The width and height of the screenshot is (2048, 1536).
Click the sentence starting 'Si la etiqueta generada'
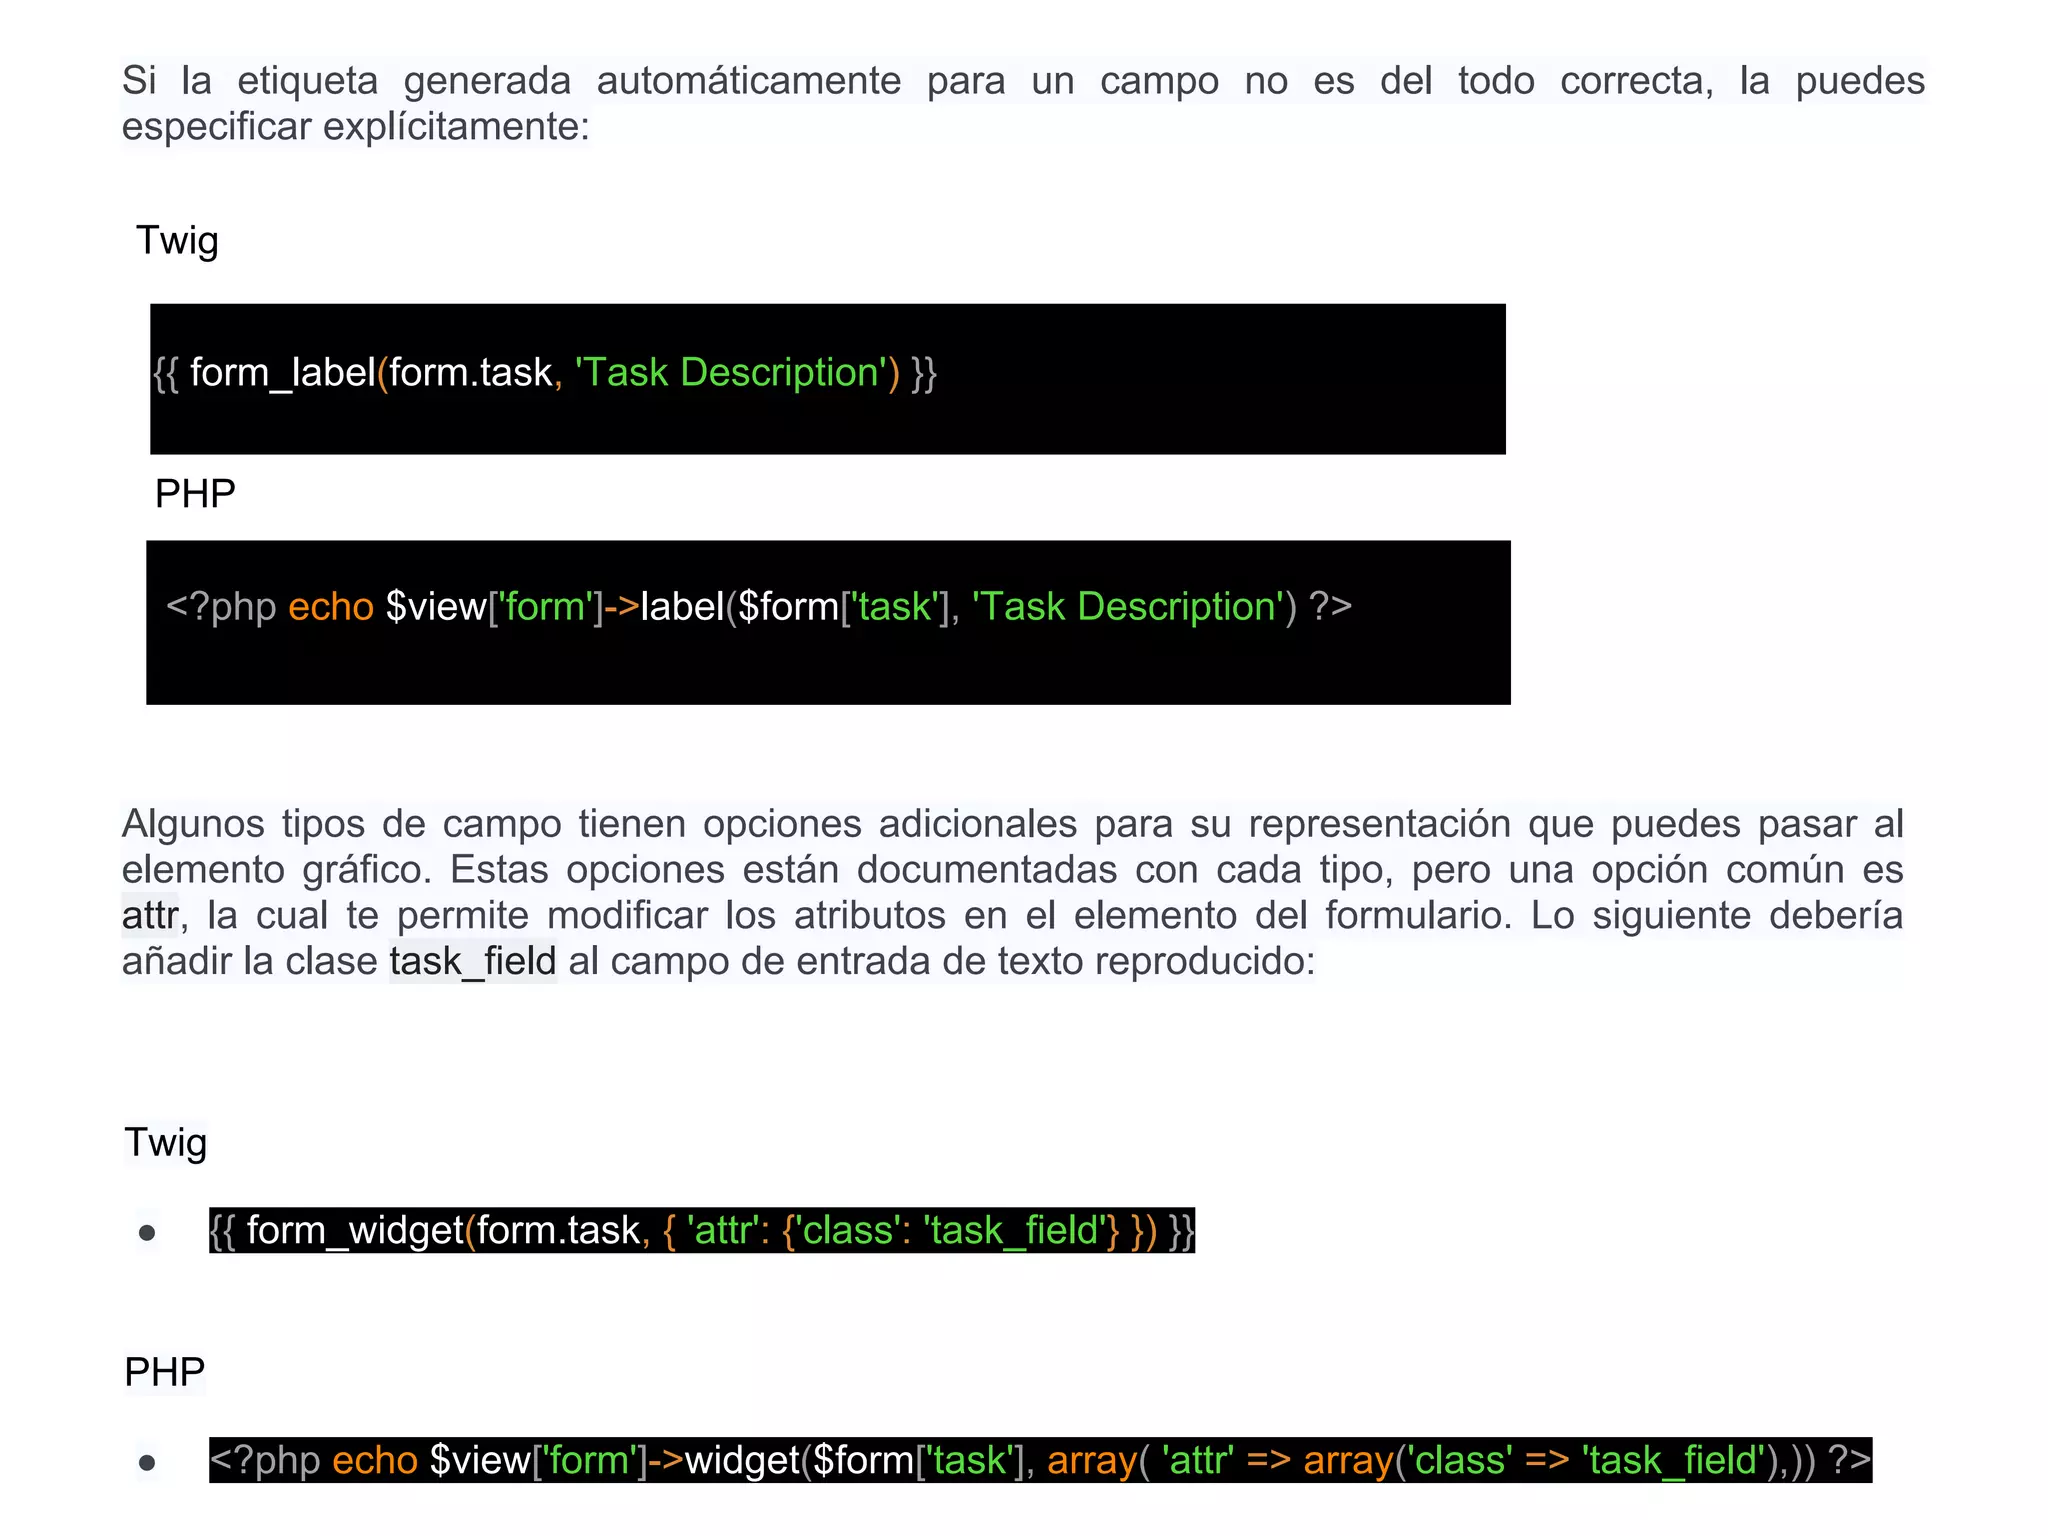[1023, 104]
